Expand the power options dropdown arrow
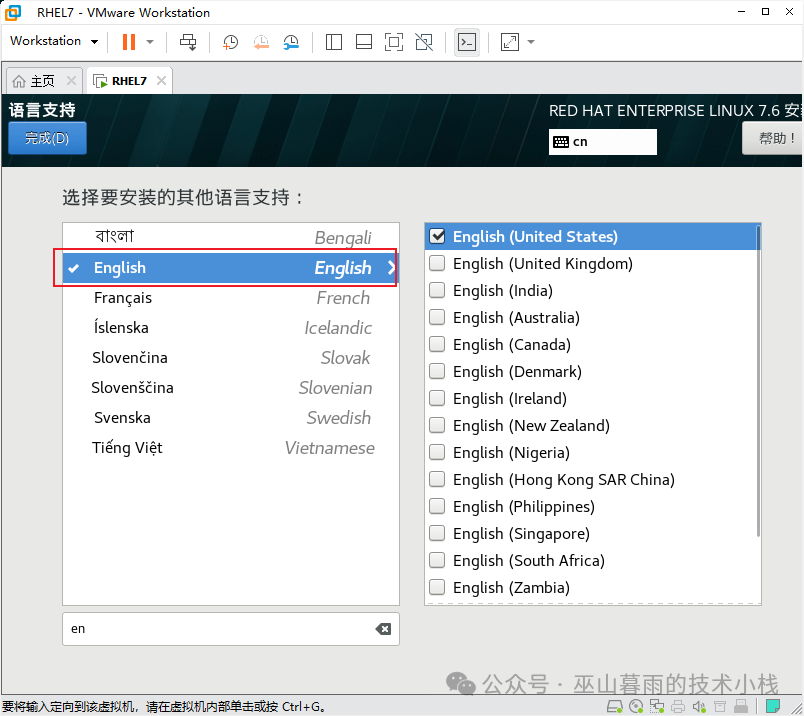Screen dimensions: 804x716 point(150,42)
